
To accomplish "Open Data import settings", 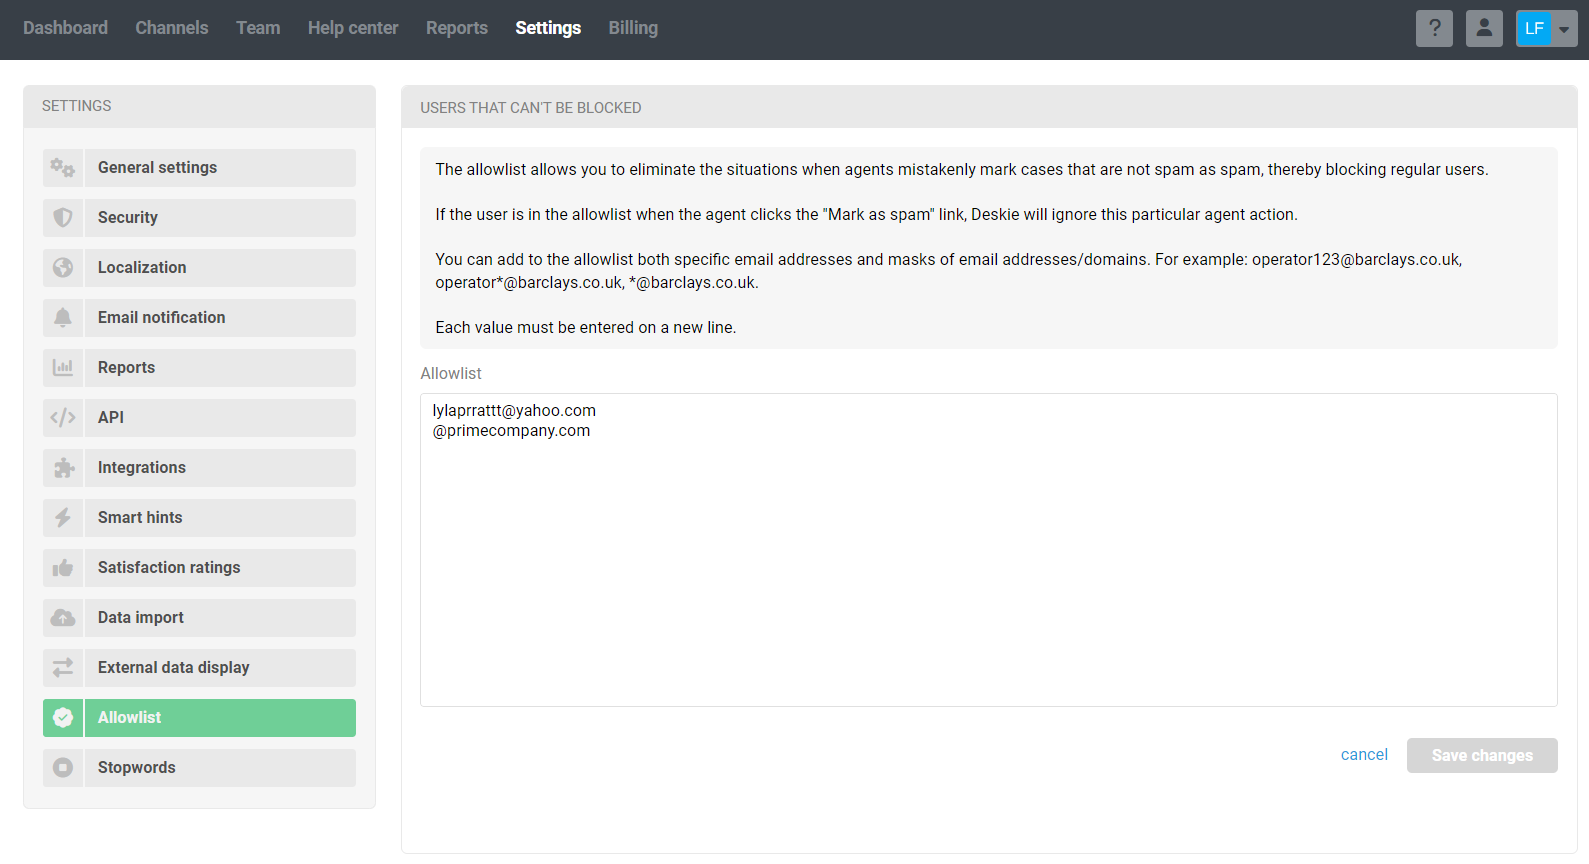I will (x=199, y=618).
